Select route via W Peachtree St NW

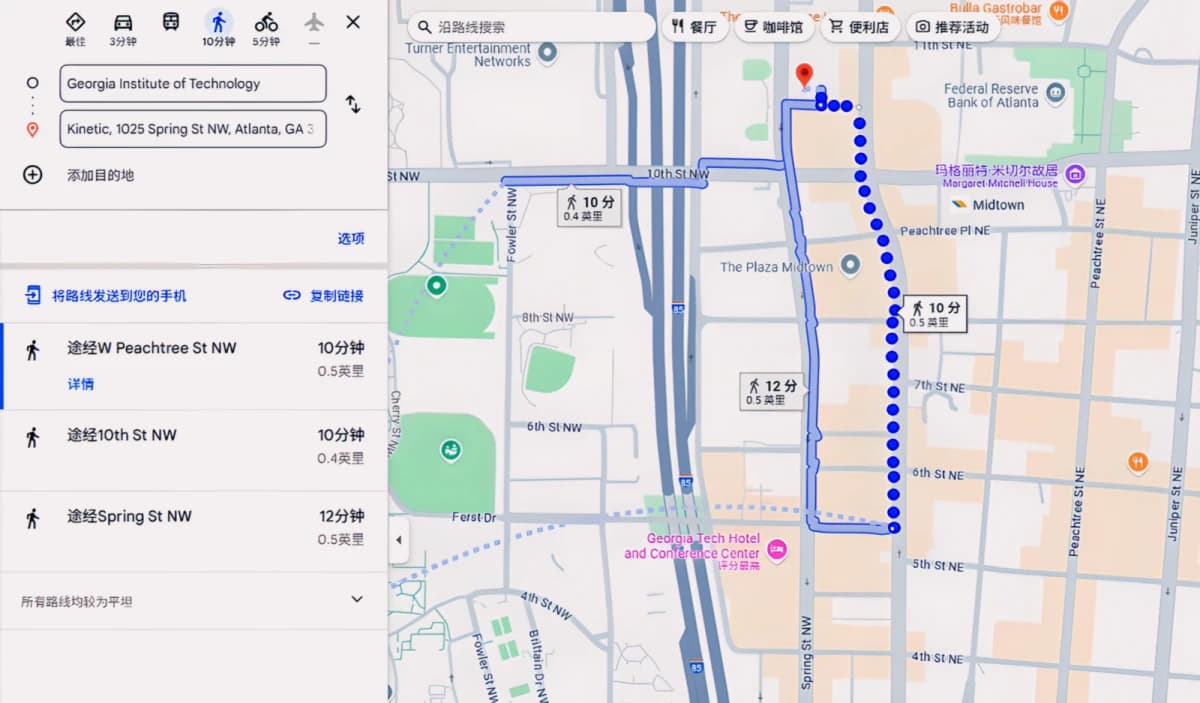tap(194, 366)
